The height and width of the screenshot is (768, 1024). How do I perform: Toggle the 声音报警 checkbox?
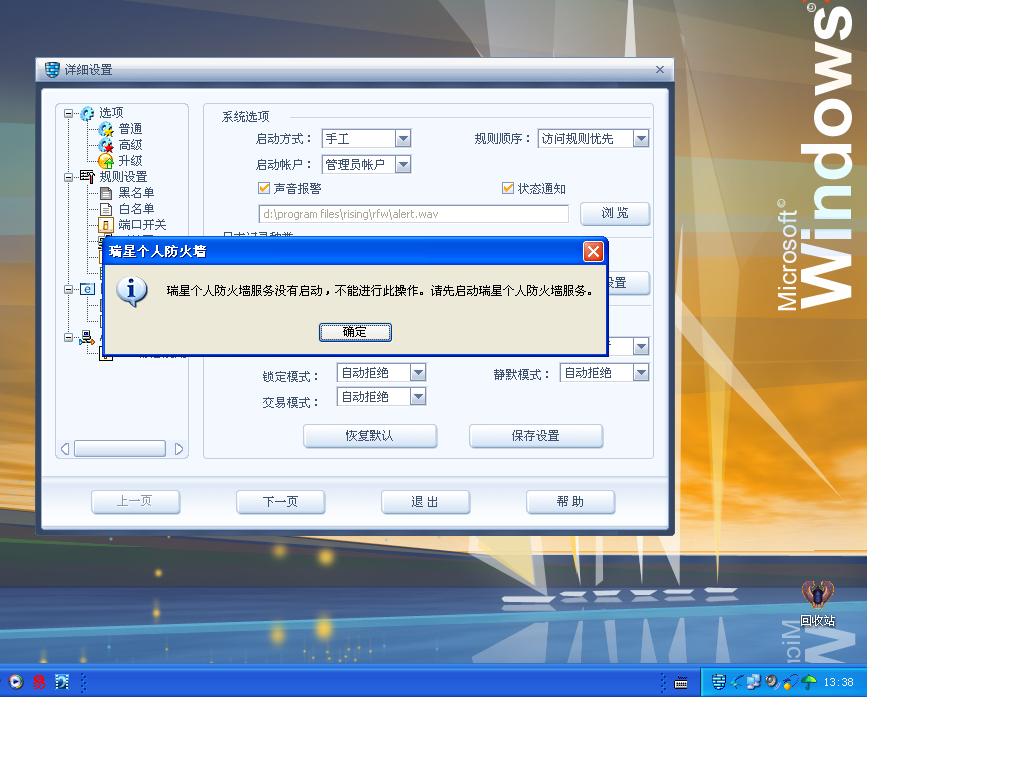264,188
